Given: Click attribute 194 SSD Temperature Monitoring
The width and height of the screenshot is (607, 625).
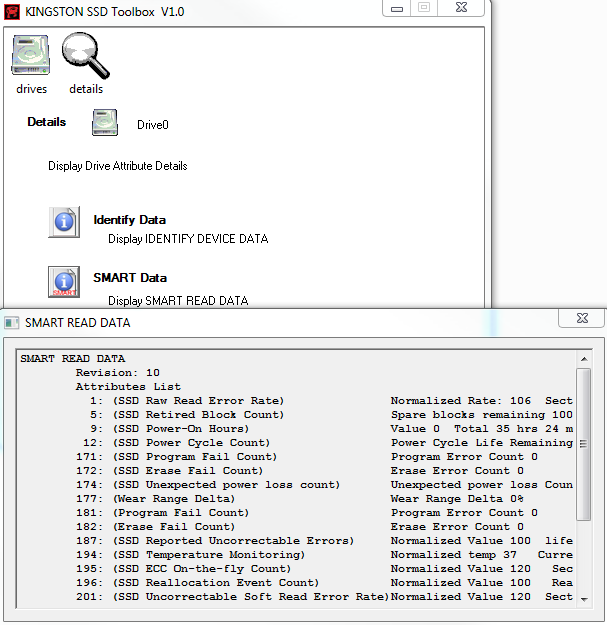Looking at the screenshot, I should click(x=191, y=554).
